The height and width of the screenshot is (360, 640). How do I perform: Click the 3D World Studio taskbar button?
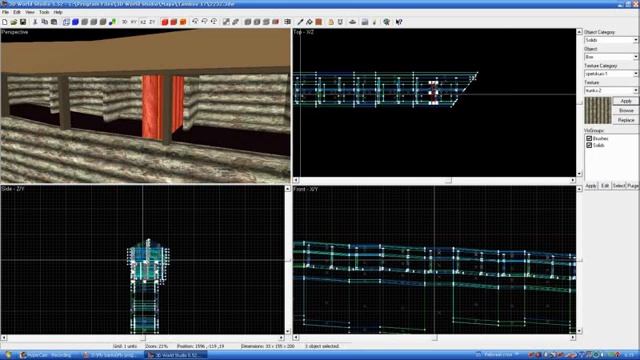176,355
